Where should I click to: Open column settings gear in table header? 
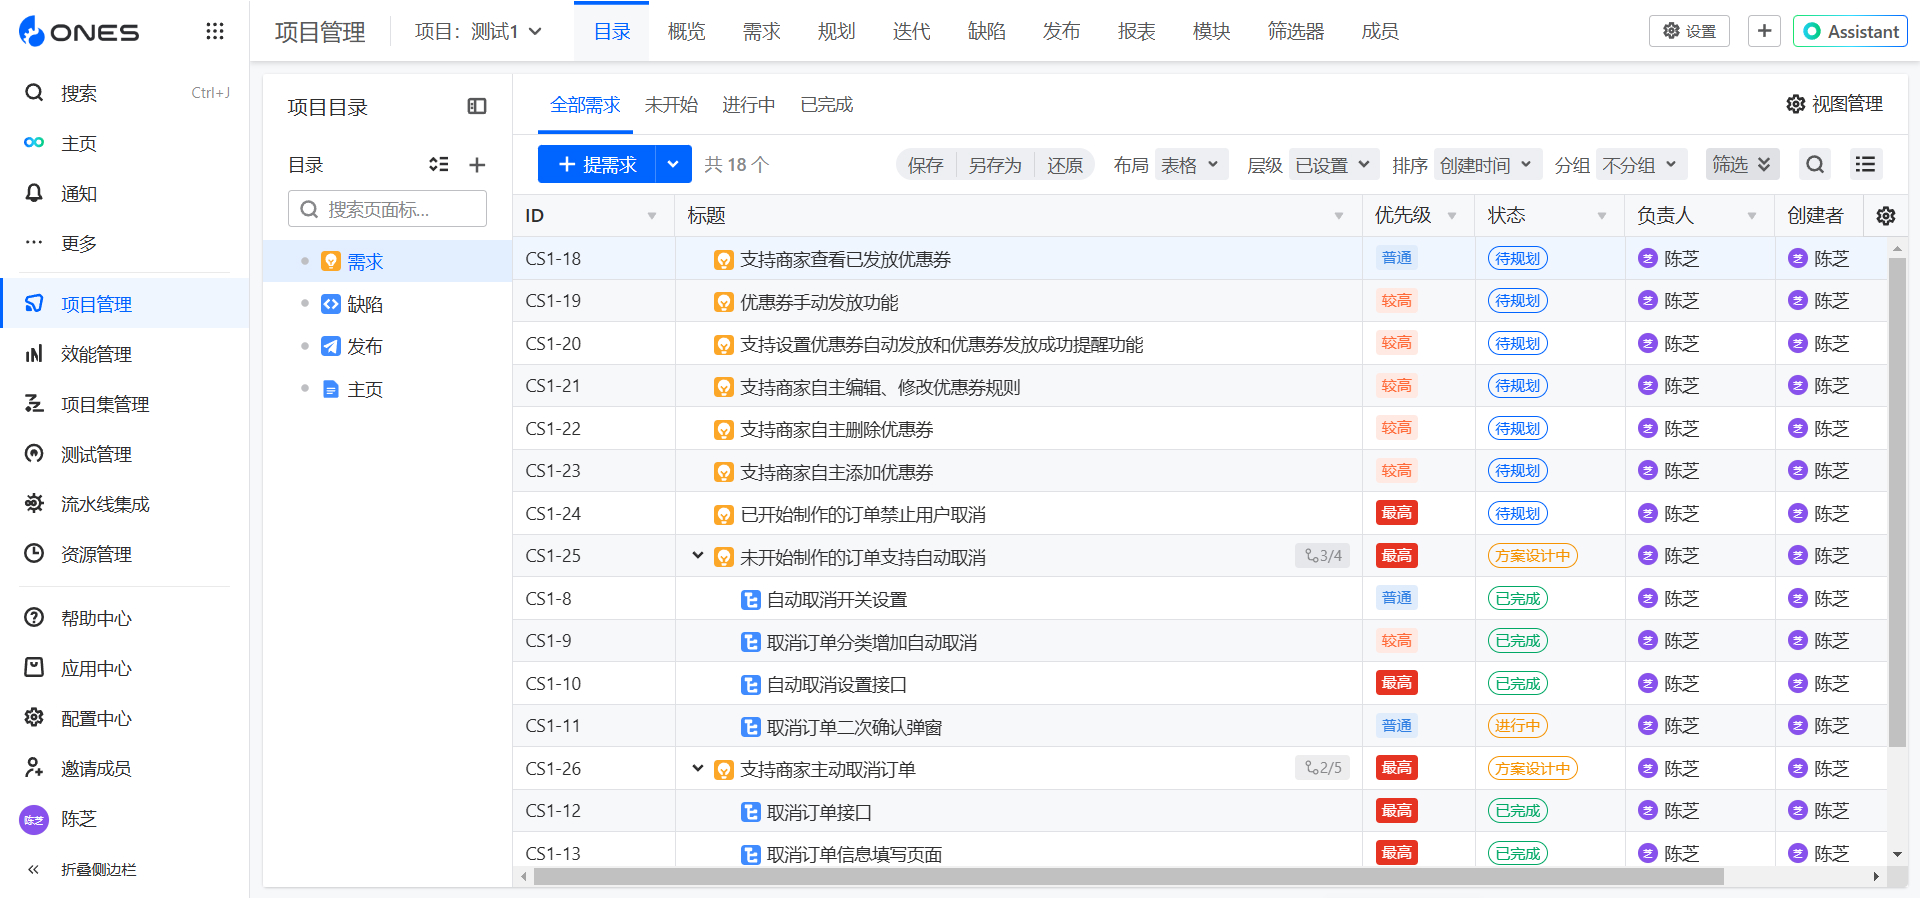coord(1886,216)
